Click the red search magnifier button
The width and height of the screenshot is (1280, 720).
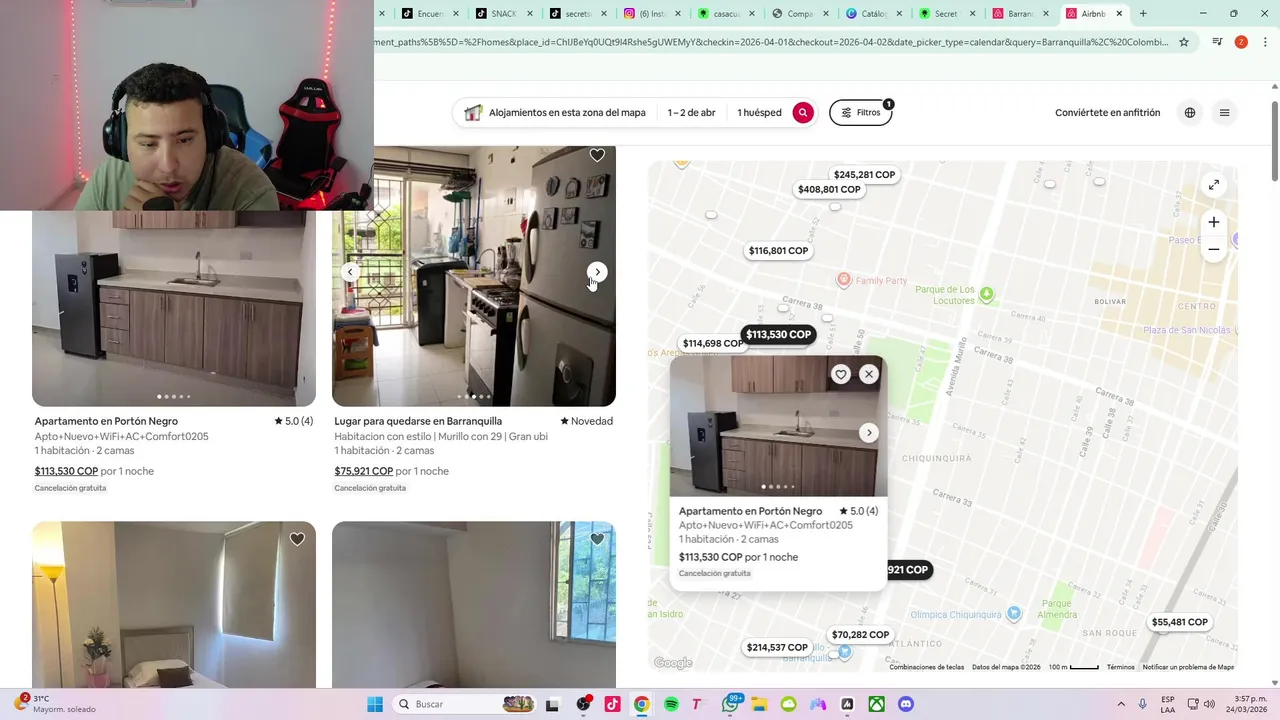tap(802, 113)
